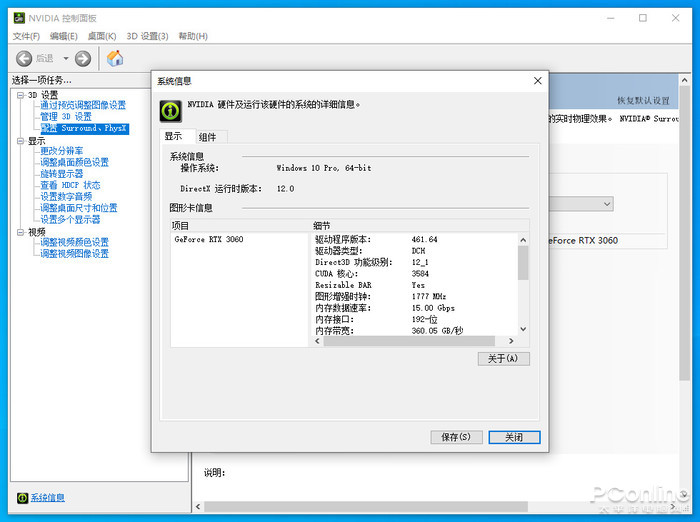The image size is (700, 522).
Task: Click the 内存带宽 360.05 GB/秒 row
Action: click(x=389, y=331)
